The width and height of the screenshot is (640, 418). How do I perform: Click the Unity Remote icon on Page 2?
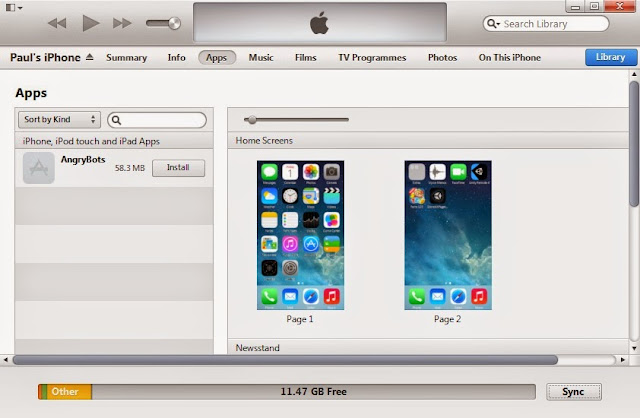479,172
